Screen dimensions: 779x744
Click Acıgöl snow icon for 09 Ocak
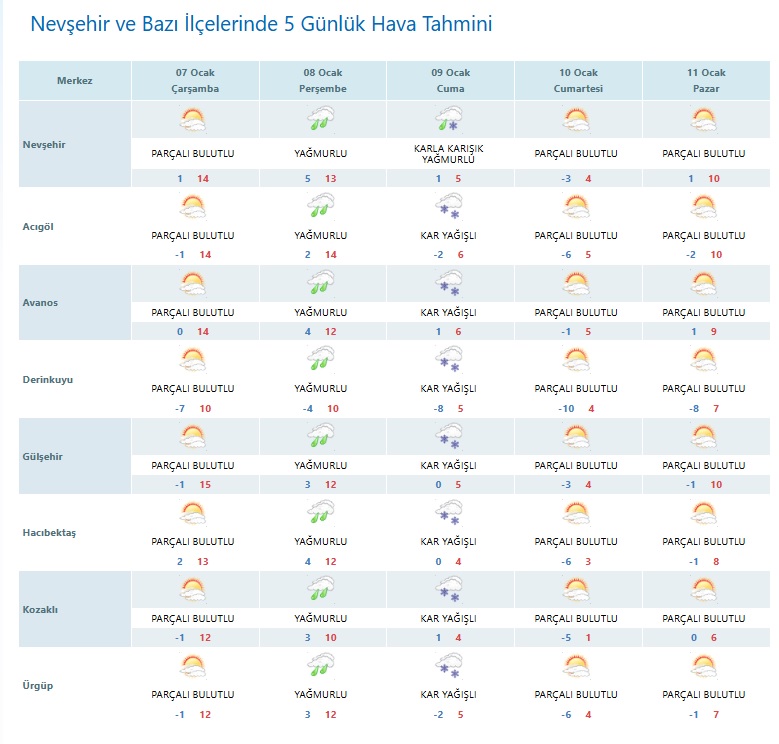(448, 208)
